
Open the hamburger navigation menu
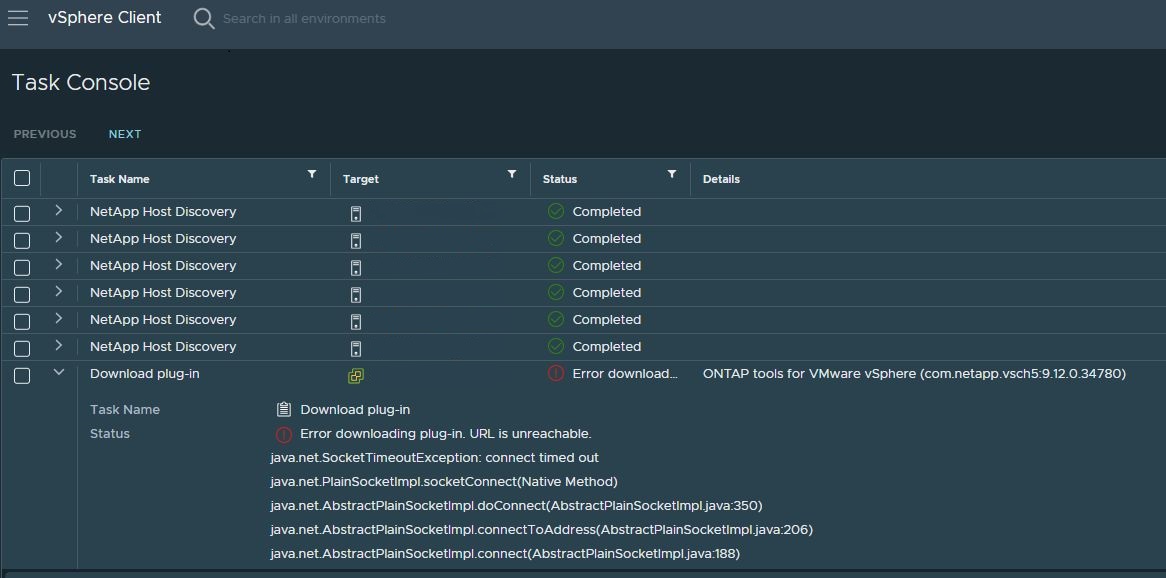coord(18,18)
